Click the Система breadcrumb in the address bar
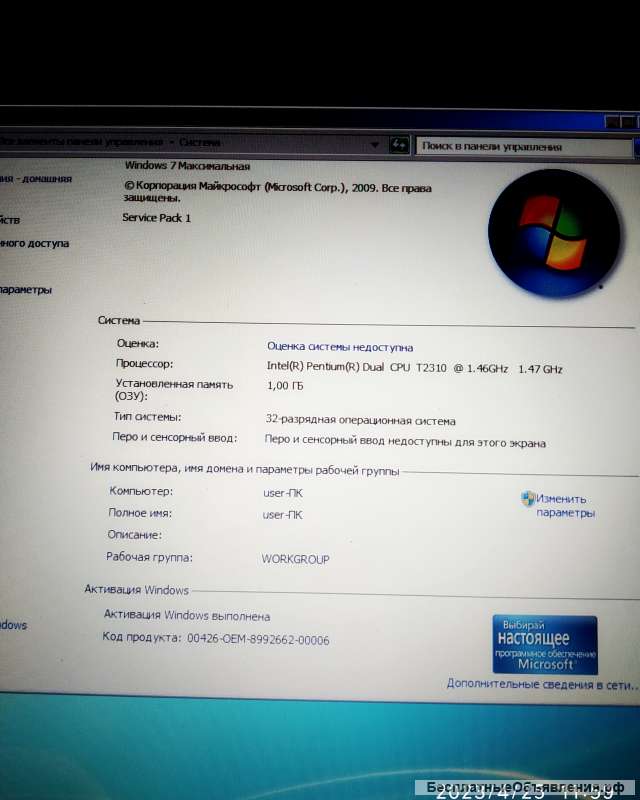 [x=200, y=142]
